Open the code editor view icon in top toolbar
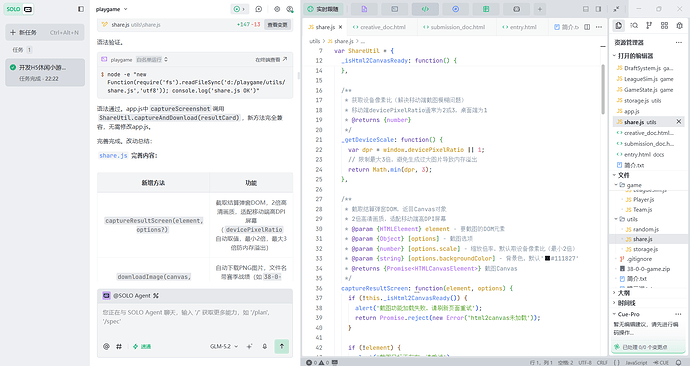Image resolution: width=690 pixels, height=366 pixels. tap(425, 9)
